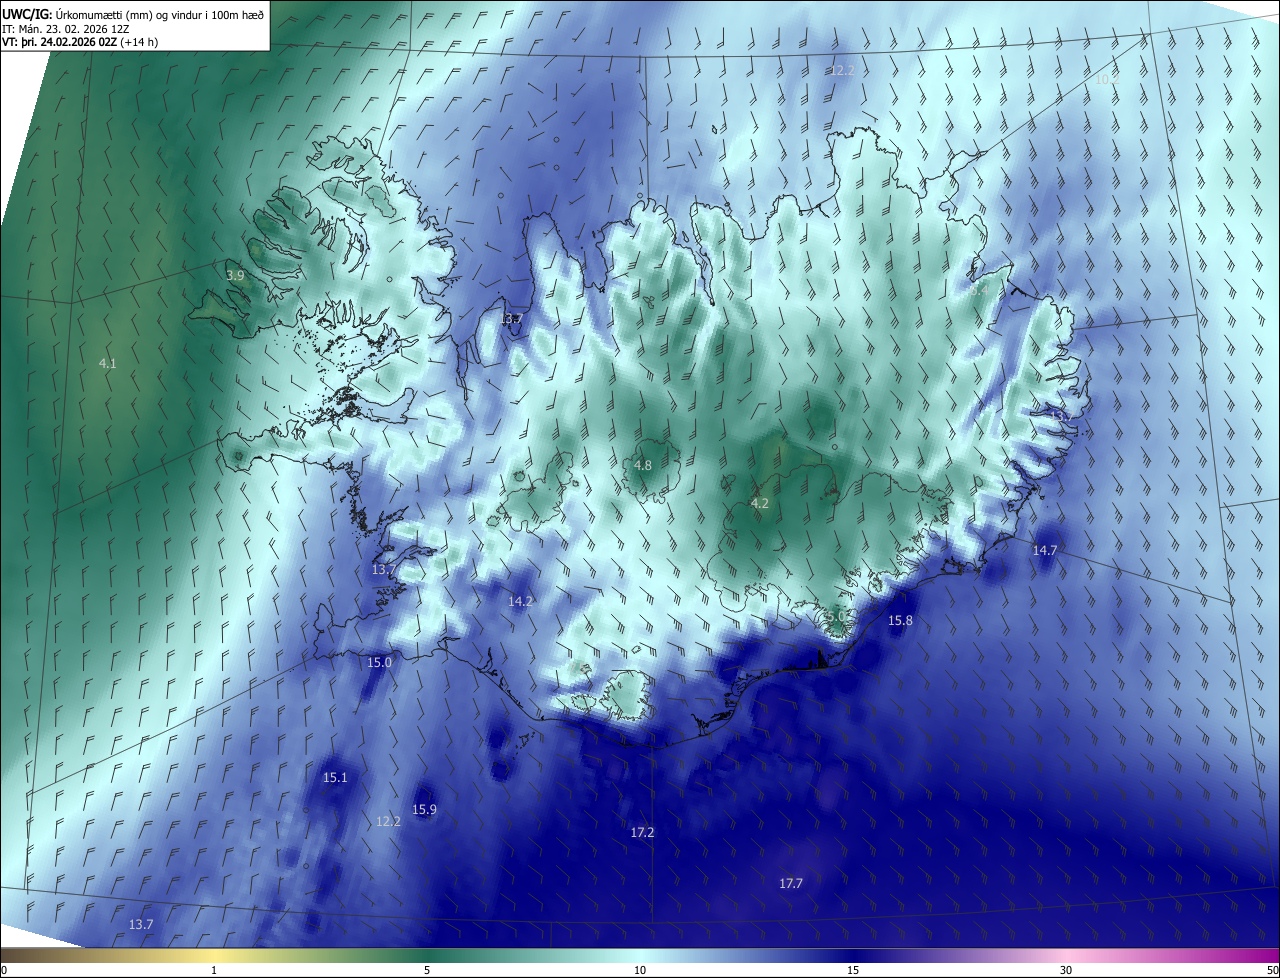Select the 4.1 value over the western sea
Viewport: 1280px width, 978px height.
point(108,363)
